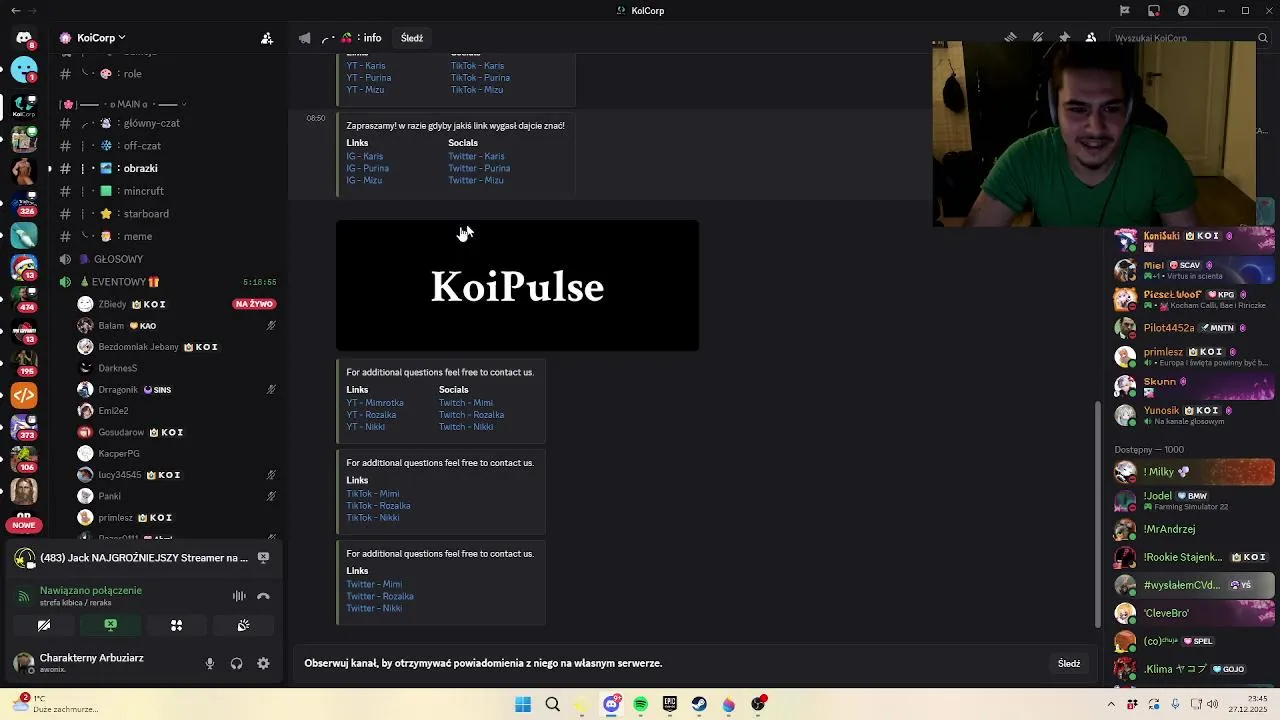Open the TikTok - Nikki link
The image size is (1280, 720).
click(373, 518)
